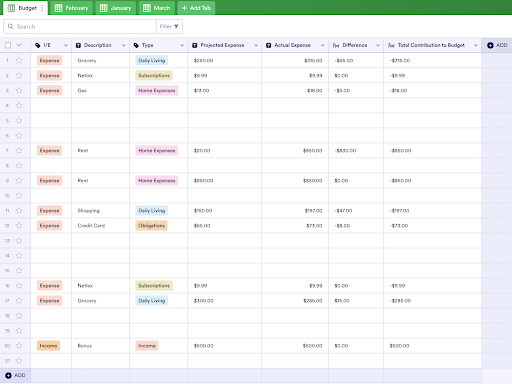This screenshot has height=384, width=512.
Task: Open the Description column dropdown arrow
Action: pyautogui.click(x=124, y=45)
